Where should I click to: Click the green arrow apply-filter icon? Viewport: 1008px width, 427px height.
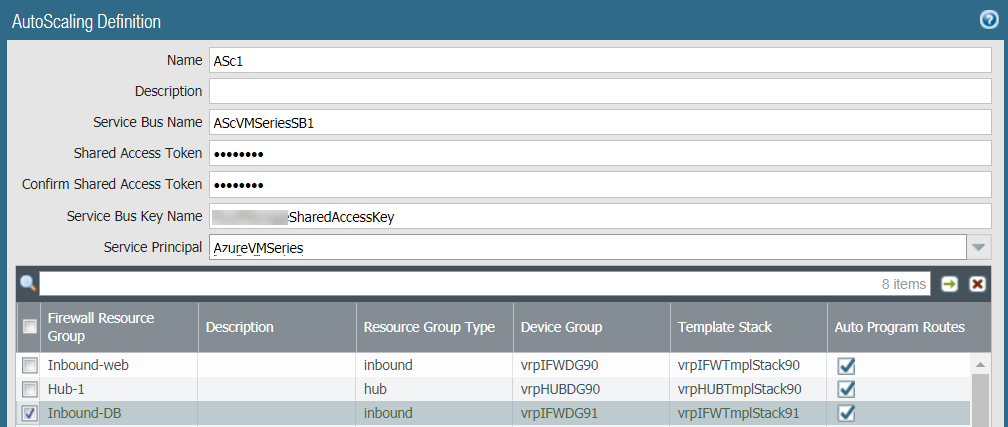(949, 284)
